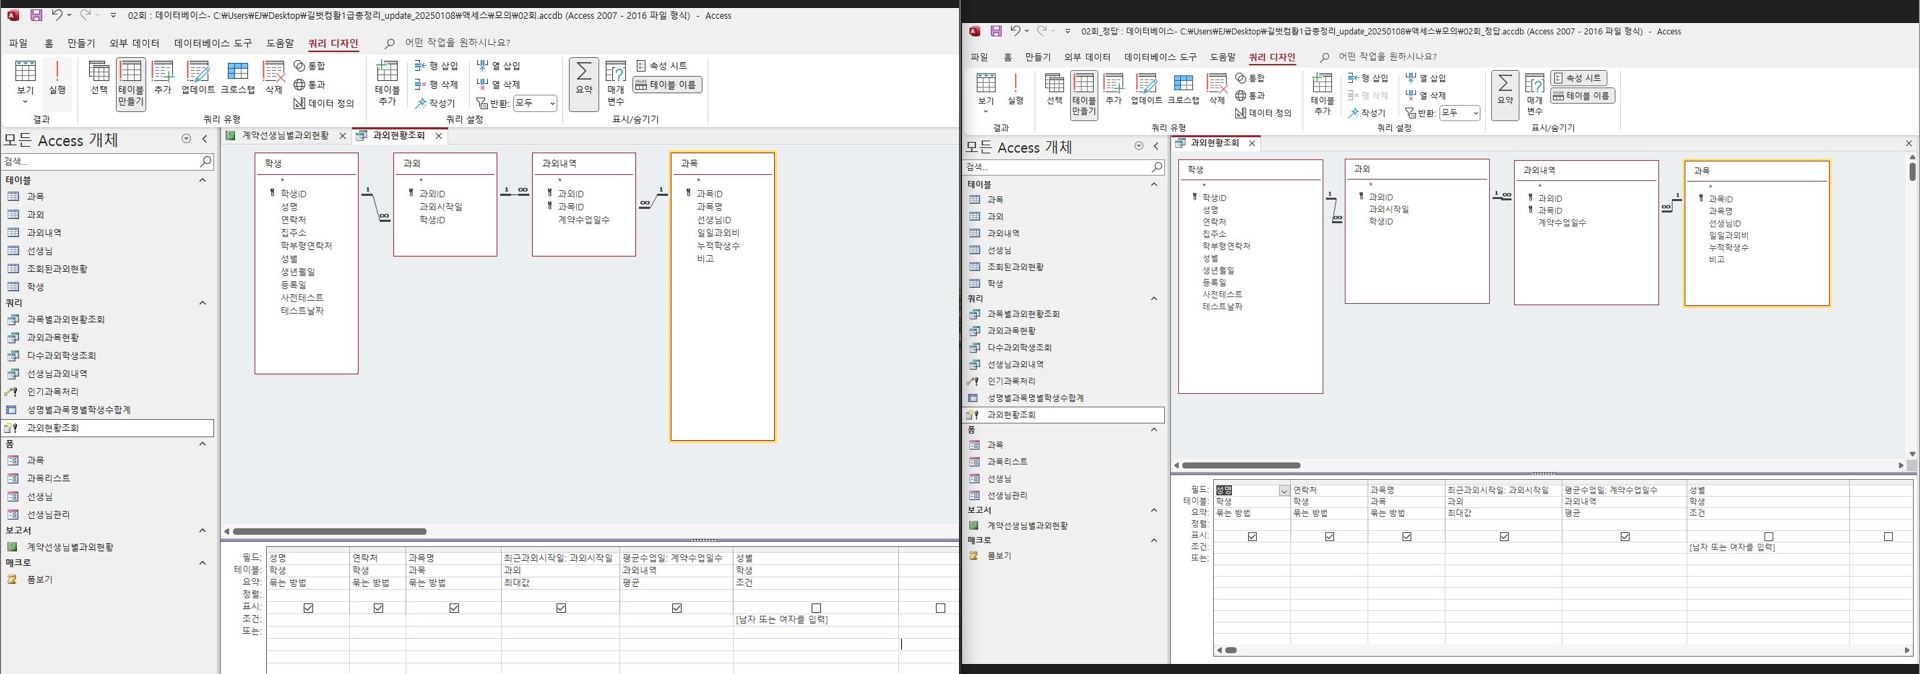Image resolution: width=1920 pixels, height=674 pixels.
Task: Expand the 보기 (View) dropdown in right window
Action: [x=986, y=101]
